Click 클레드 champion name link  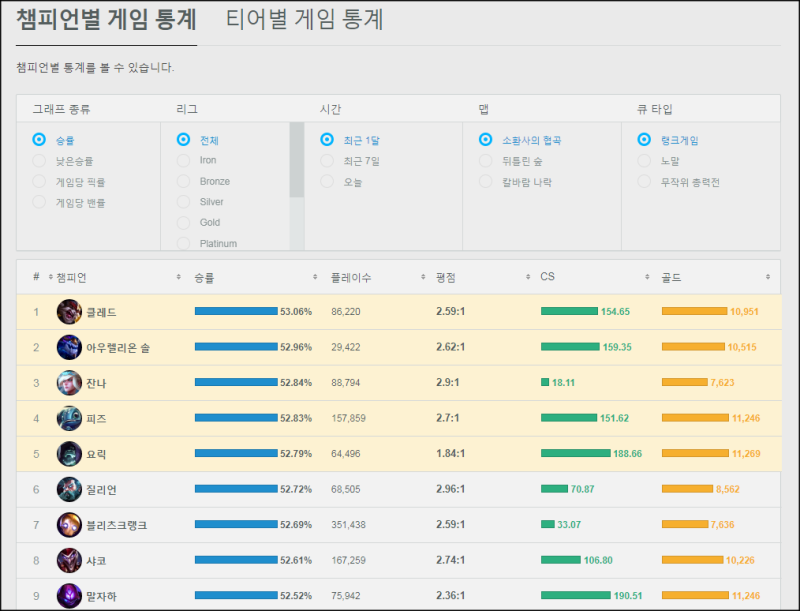101,312
